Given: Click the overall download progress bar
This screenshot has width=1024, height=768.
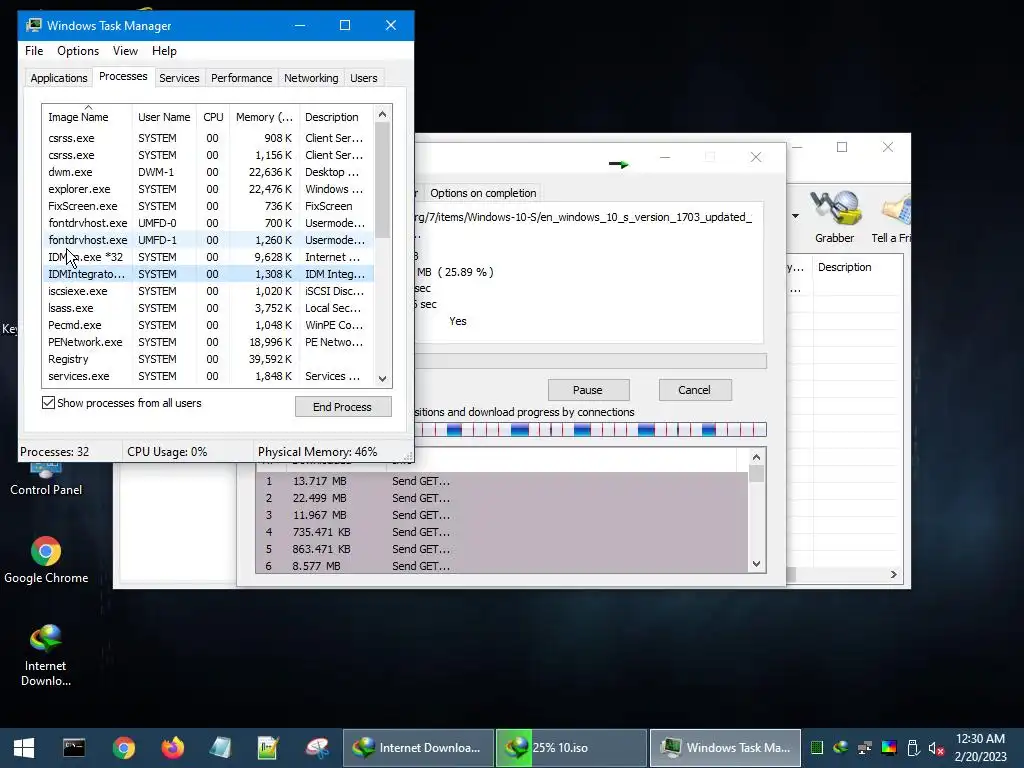Looking at the screenshot, I should click(x=590, y=361).
